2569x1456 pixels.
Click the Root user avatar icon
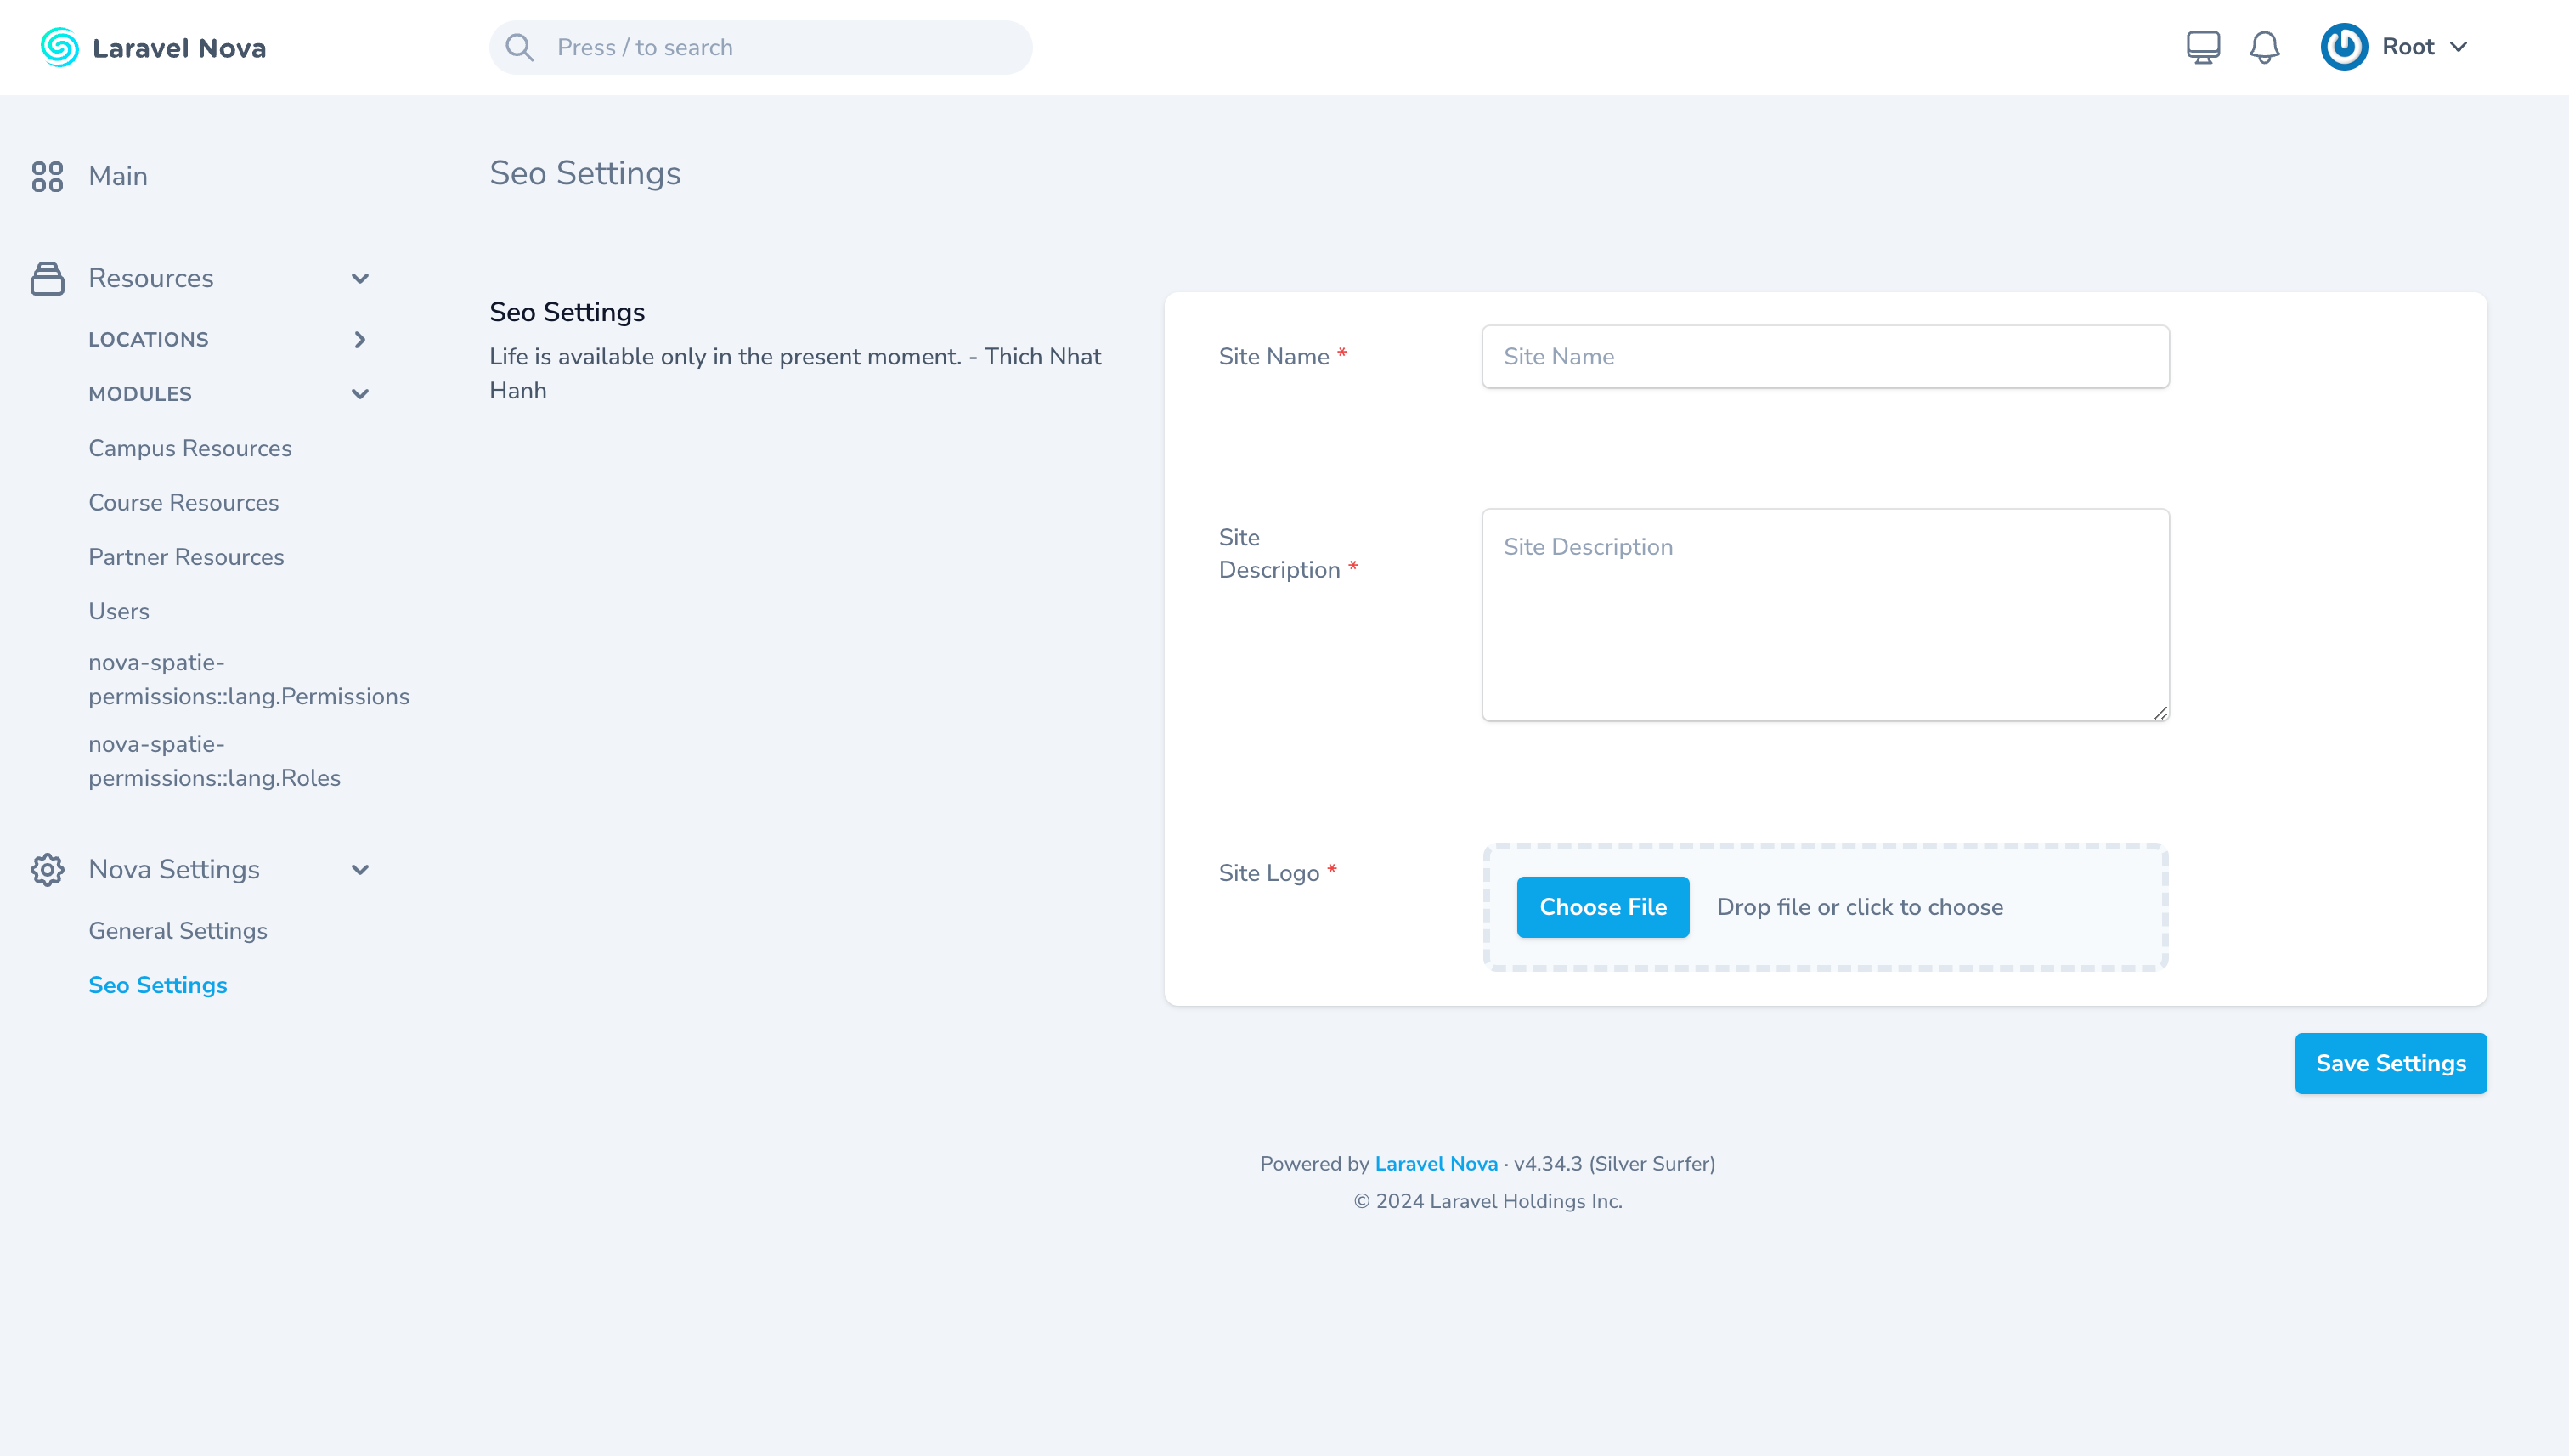click(x=2343, y=47)
